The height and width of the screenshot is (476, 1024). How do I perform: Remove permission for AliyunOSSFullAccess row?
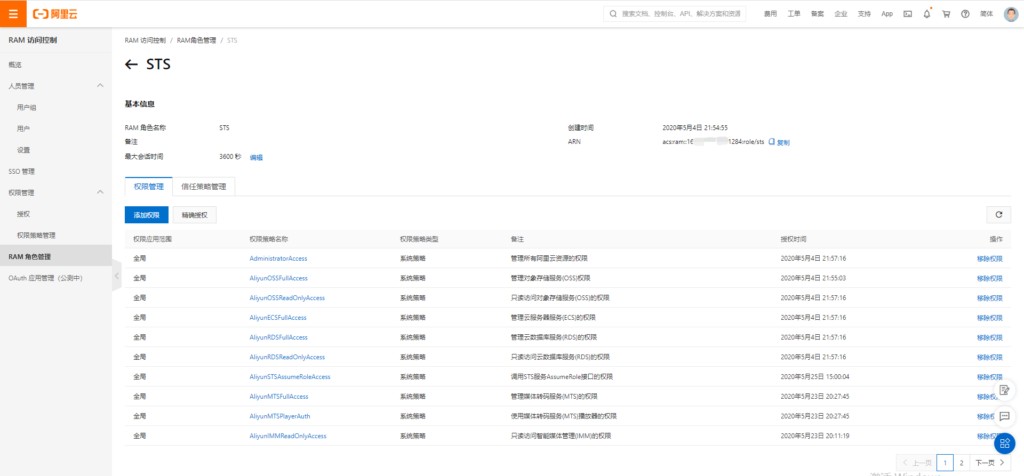989,278
